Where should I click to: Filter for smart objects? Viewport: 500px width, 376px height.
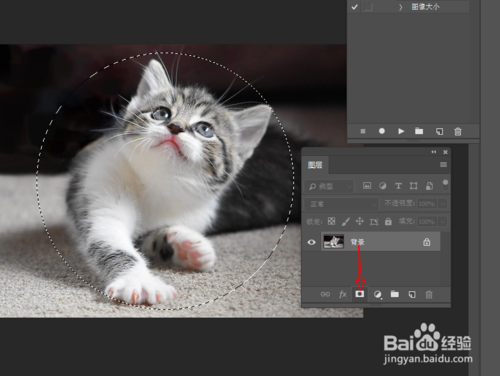point(429,186)
